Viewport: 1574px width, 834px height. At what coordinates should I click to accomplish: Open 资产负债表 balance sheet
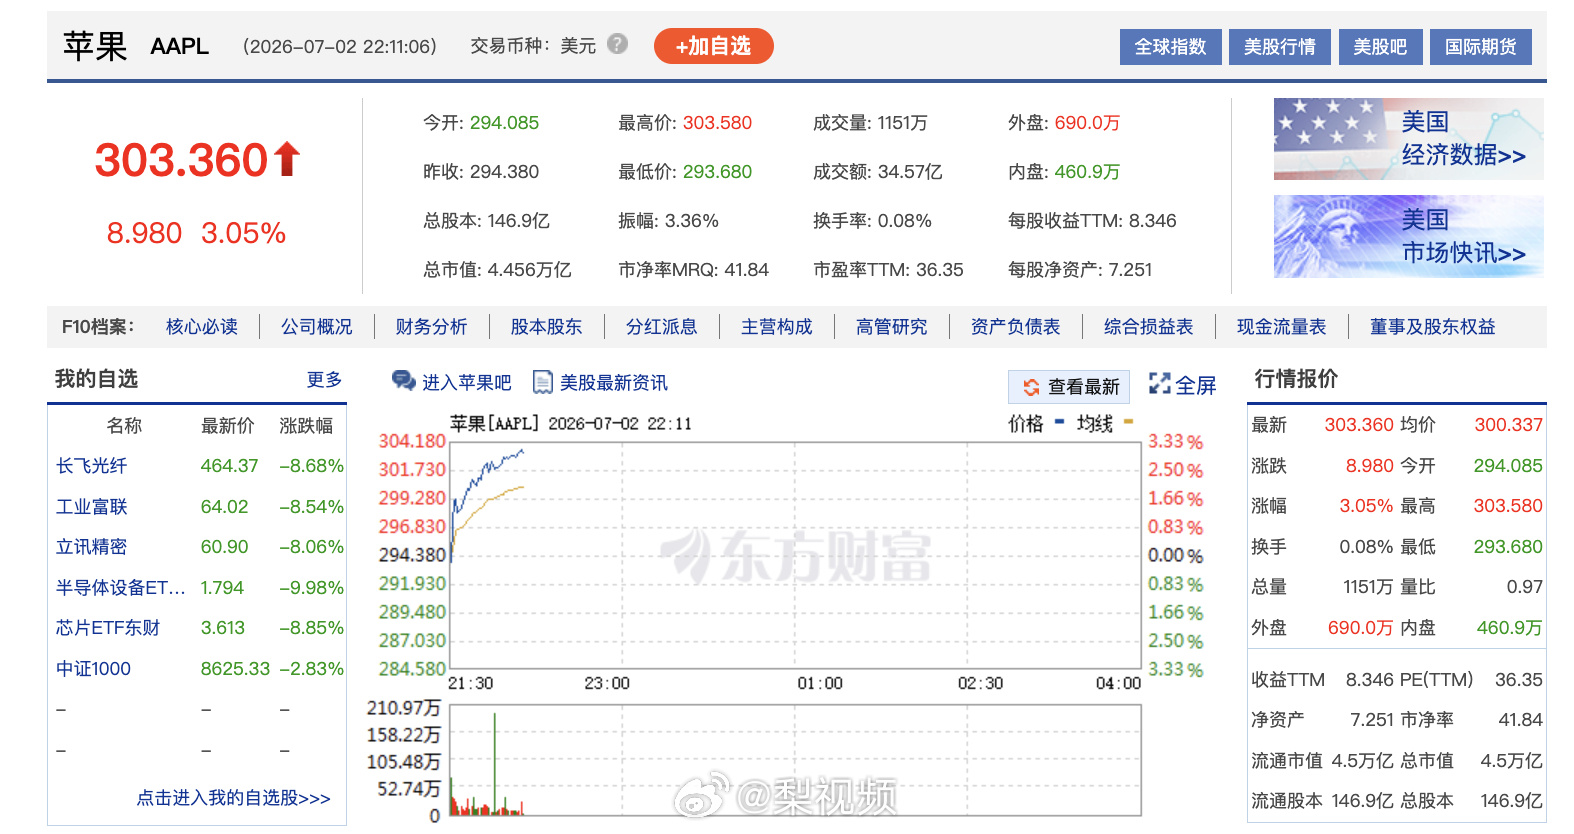(x=1015, y=327)
